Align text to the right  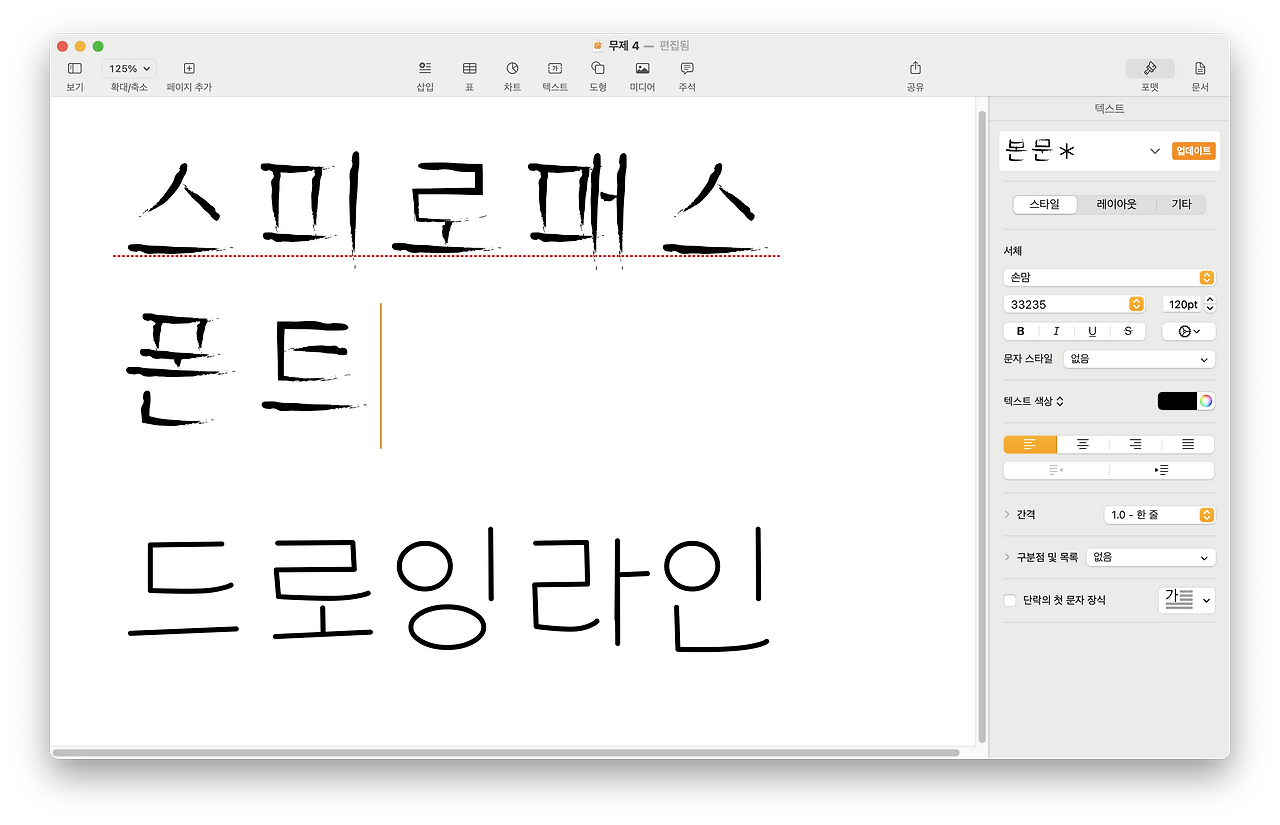point(1135,444)
